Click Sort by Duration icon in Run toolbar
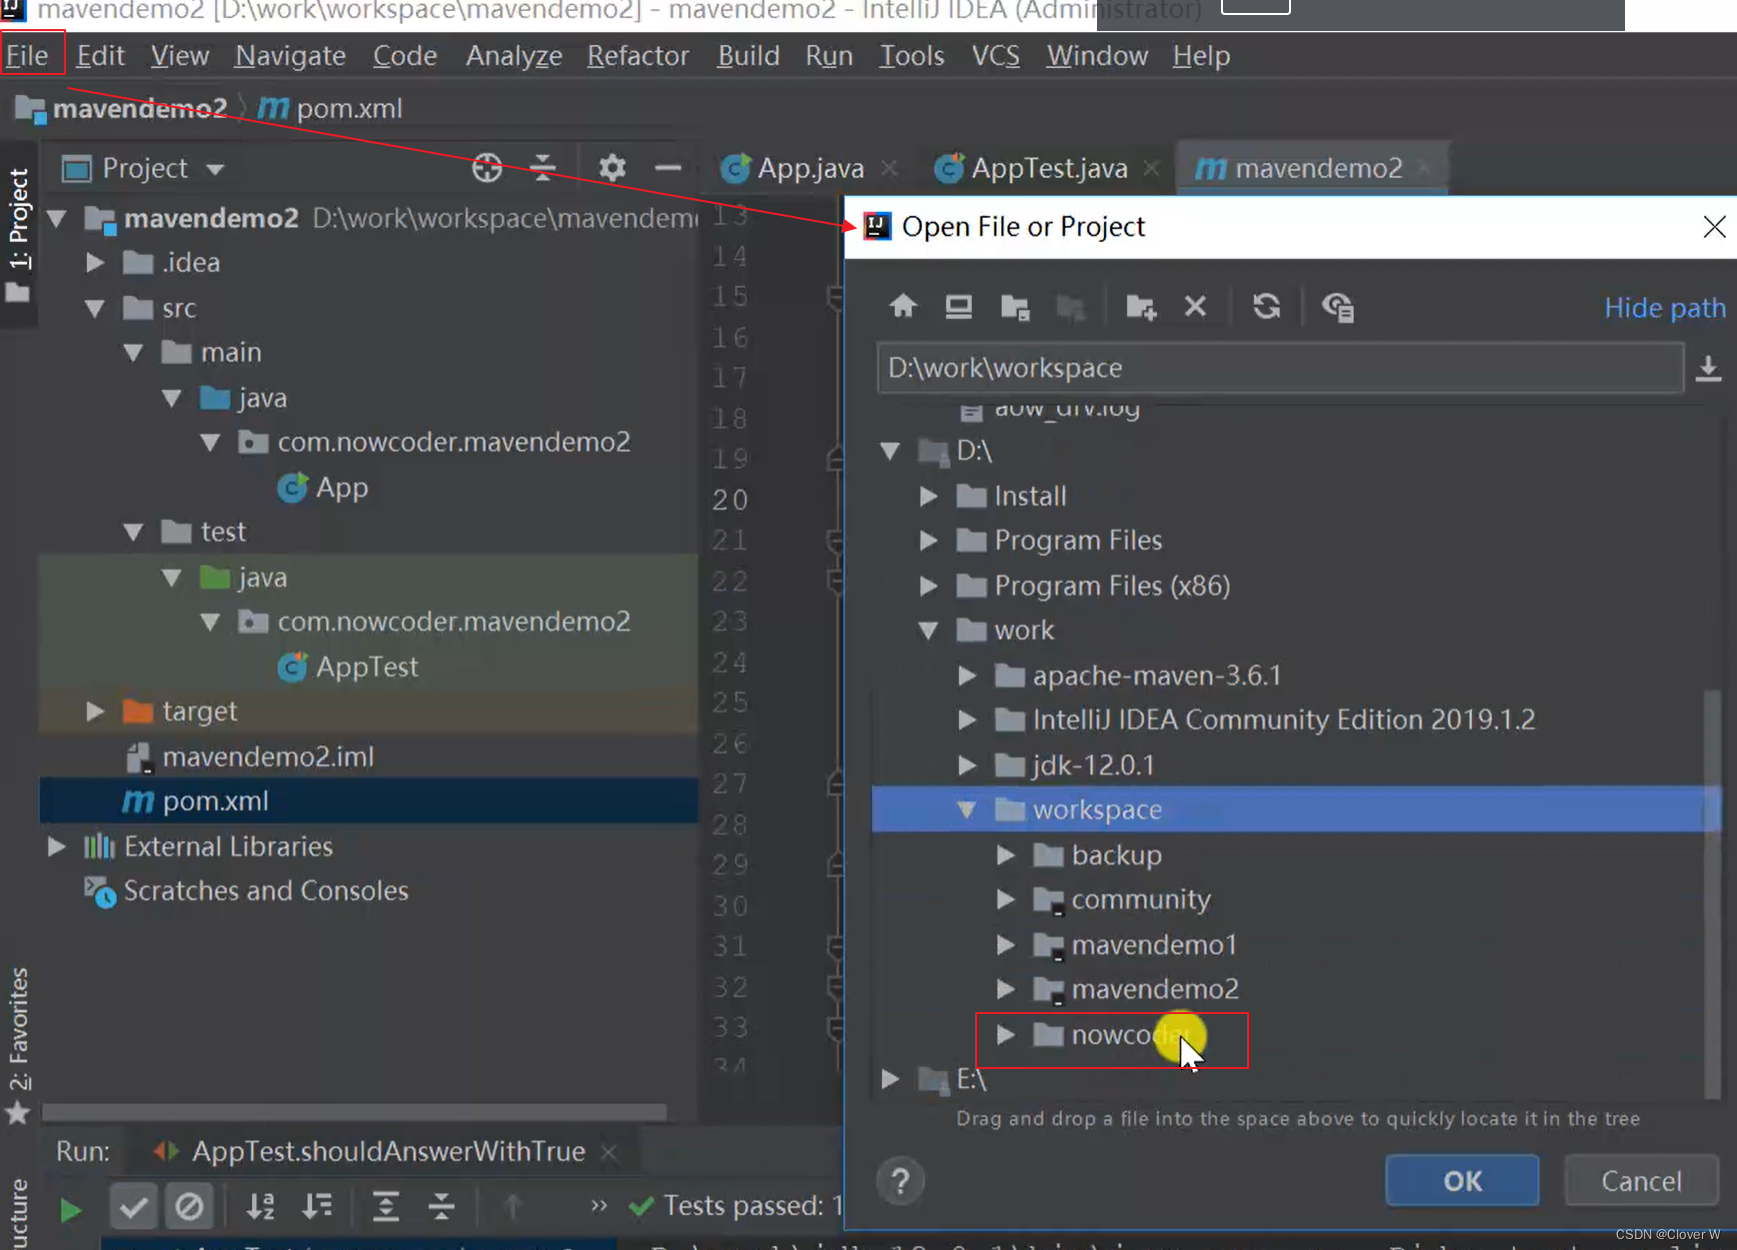 pos(317,1207)
